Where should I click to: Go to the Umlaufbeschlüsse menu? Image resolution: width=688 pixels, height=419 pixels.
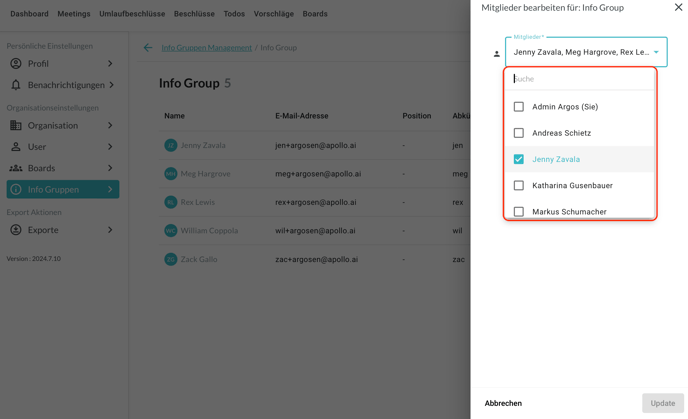coord(132,14)
